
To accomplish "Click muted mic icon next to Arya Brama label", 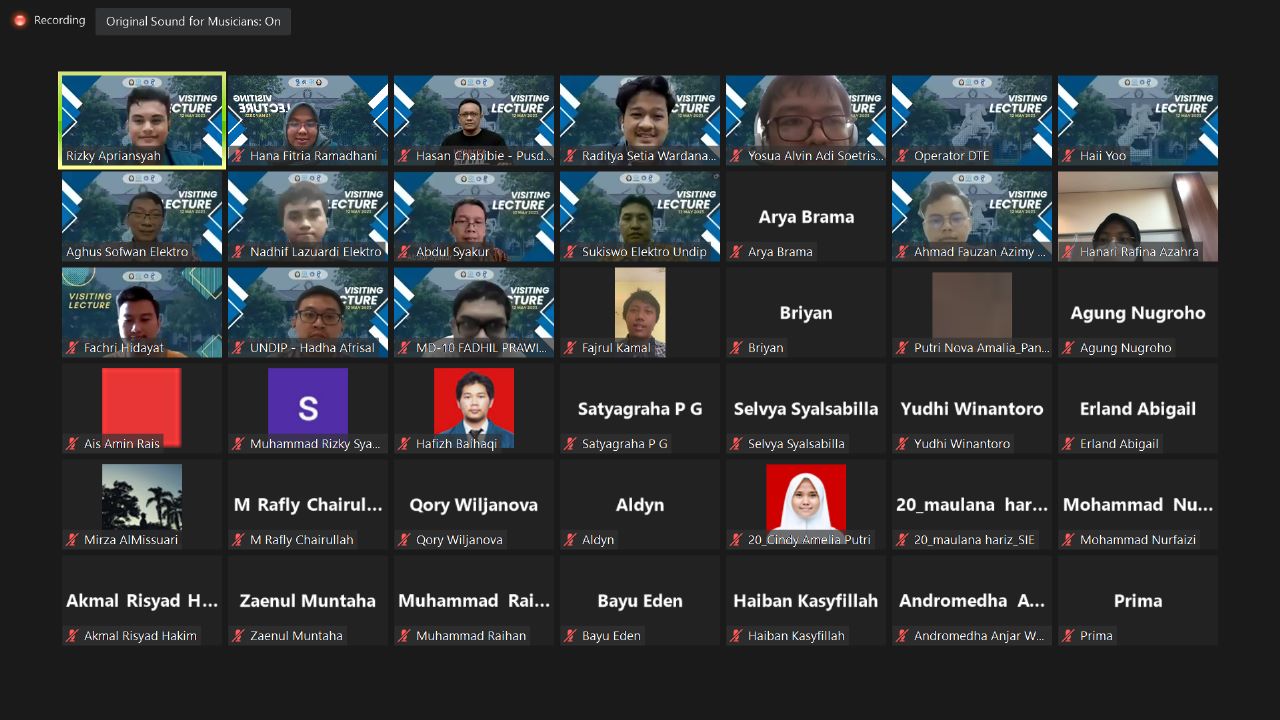I will (736, 252).
